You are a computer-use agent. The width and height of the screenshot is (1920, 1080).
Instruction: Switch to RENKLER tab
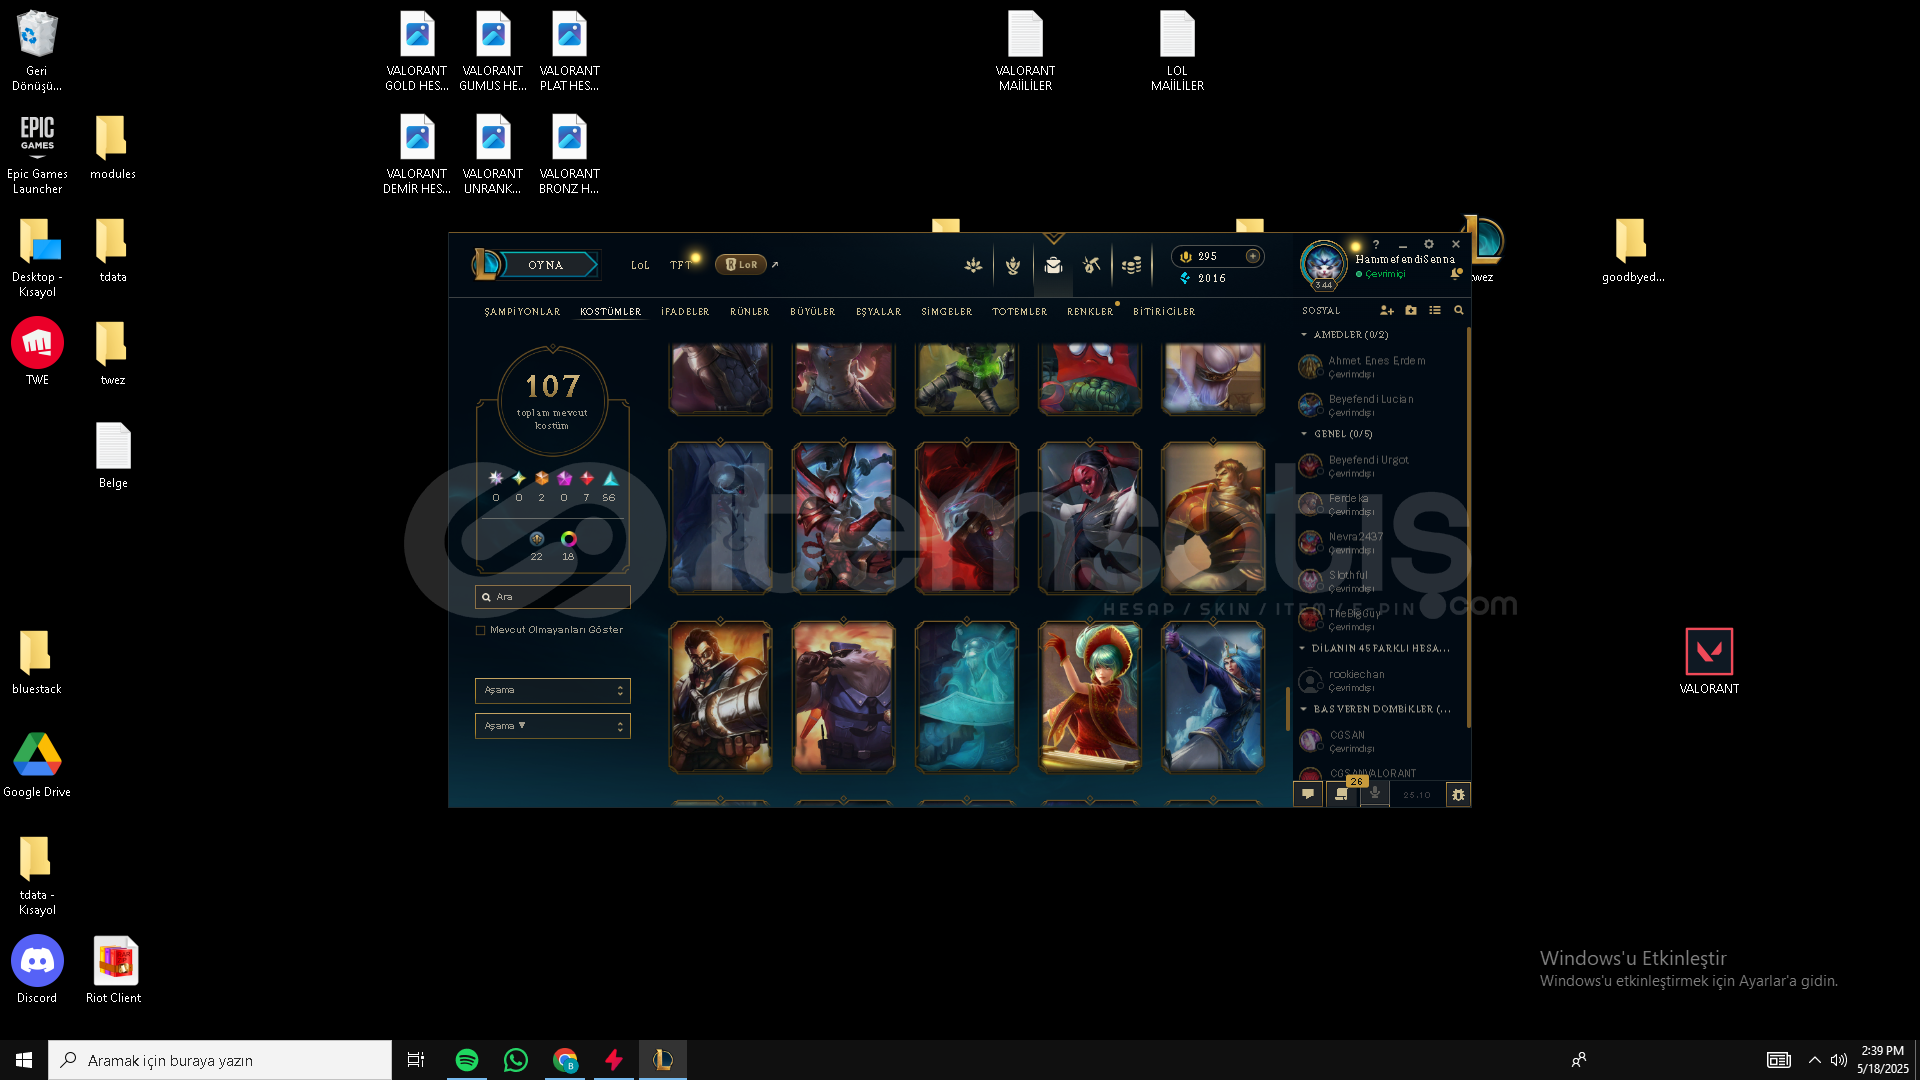point(1090,312)
